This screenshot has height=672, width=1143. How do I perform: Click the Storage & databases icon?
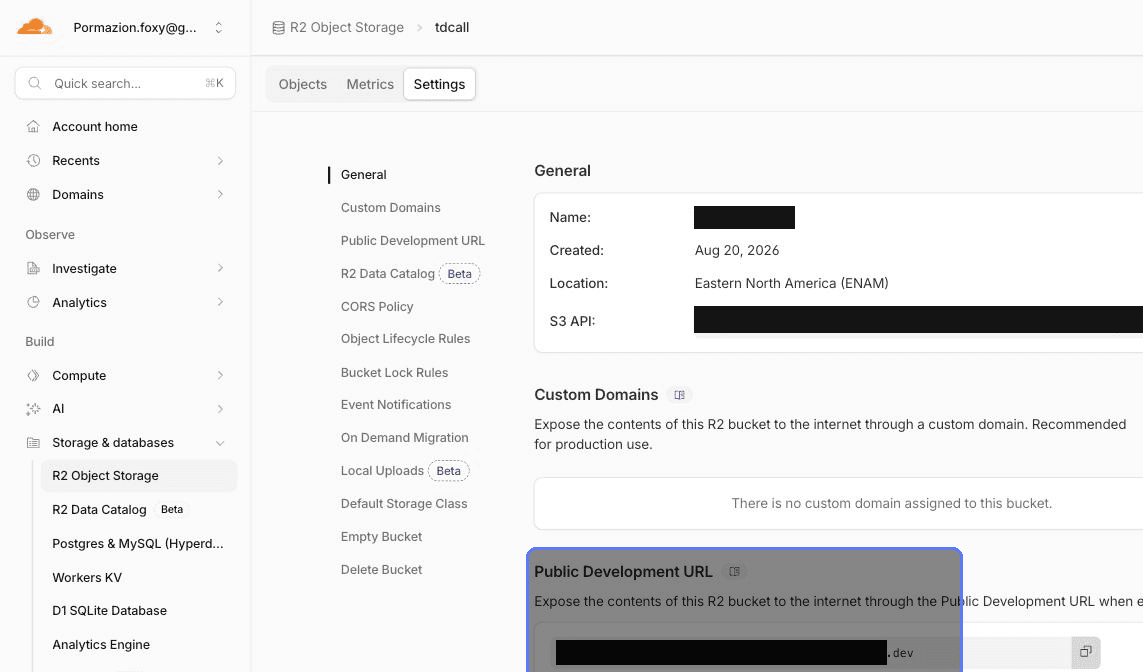[33, 442]
